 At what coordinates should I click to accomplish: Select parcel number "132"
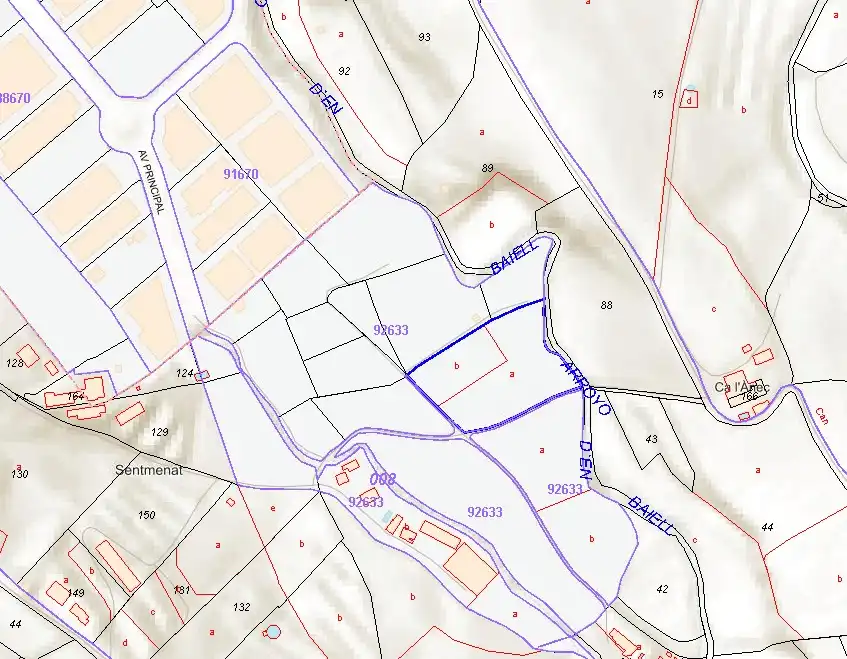point(241,608)
